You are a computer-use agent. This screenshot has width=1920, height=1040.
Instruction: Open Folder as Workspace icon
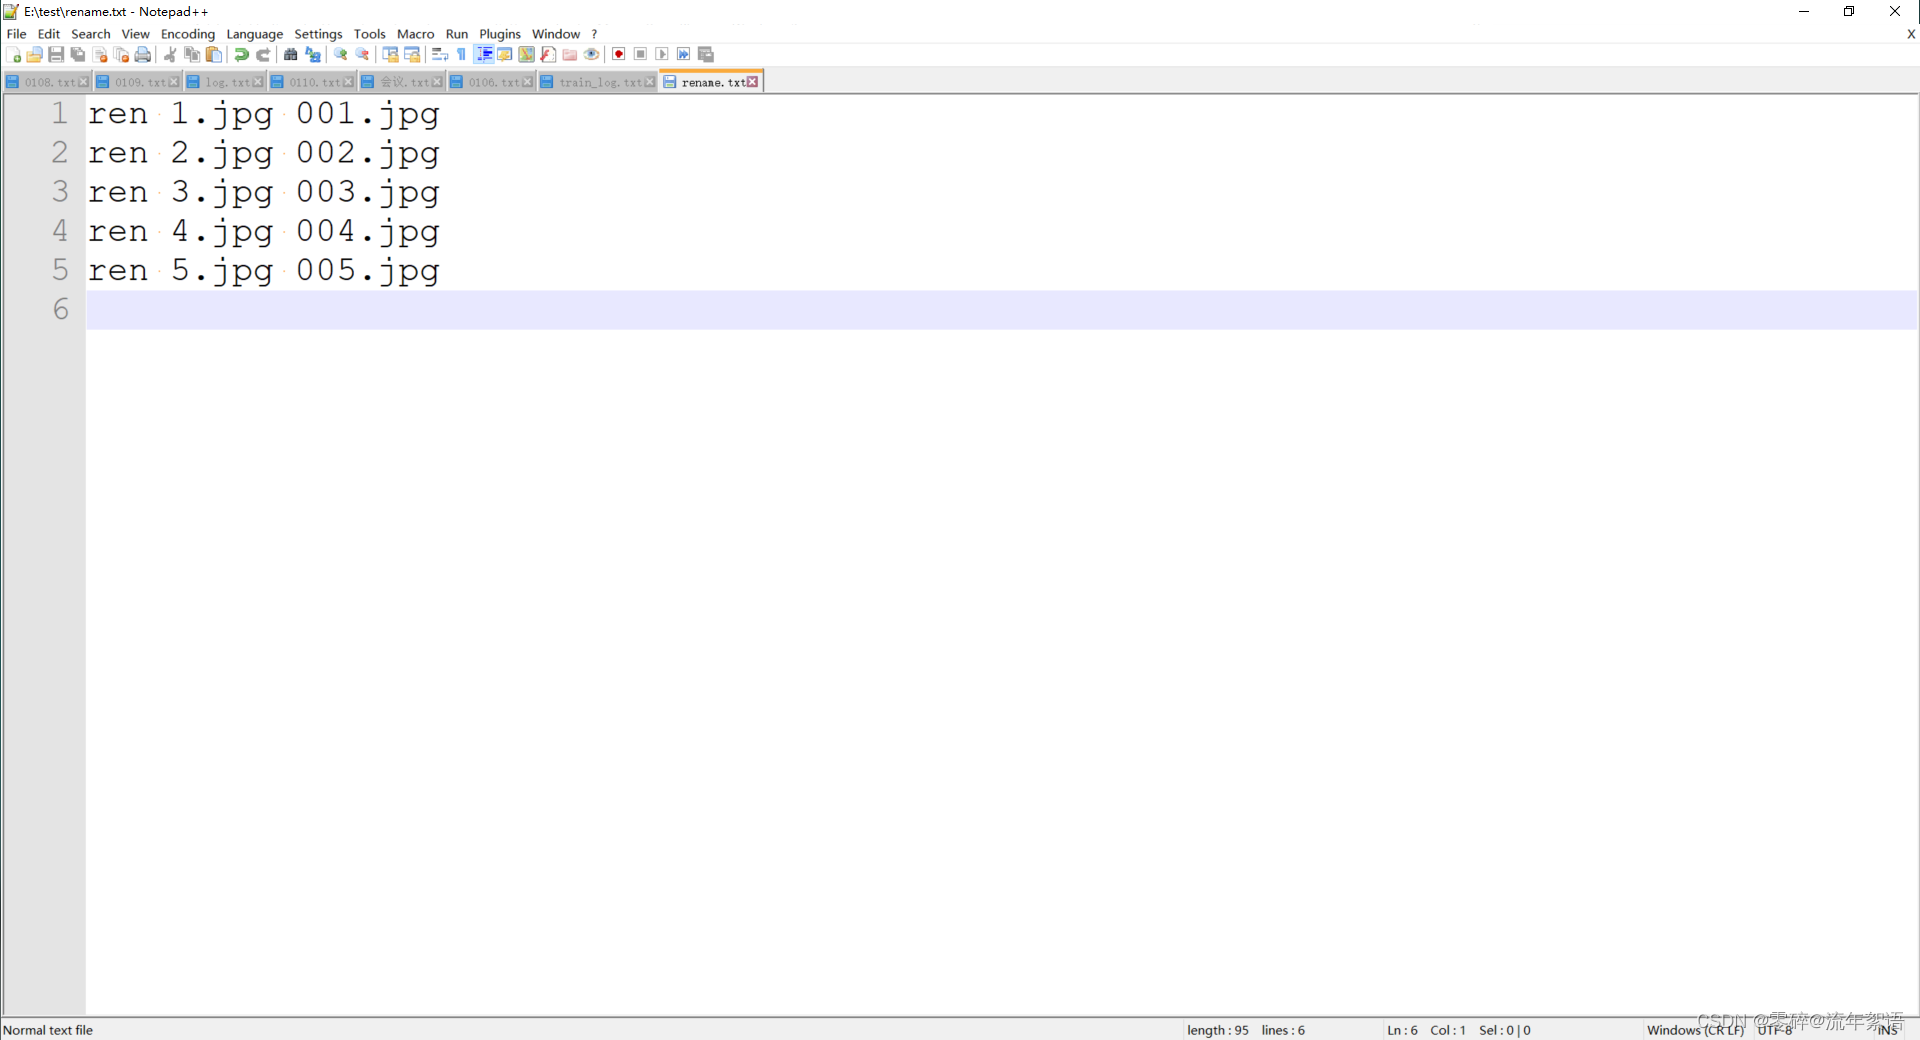[570, 55]
